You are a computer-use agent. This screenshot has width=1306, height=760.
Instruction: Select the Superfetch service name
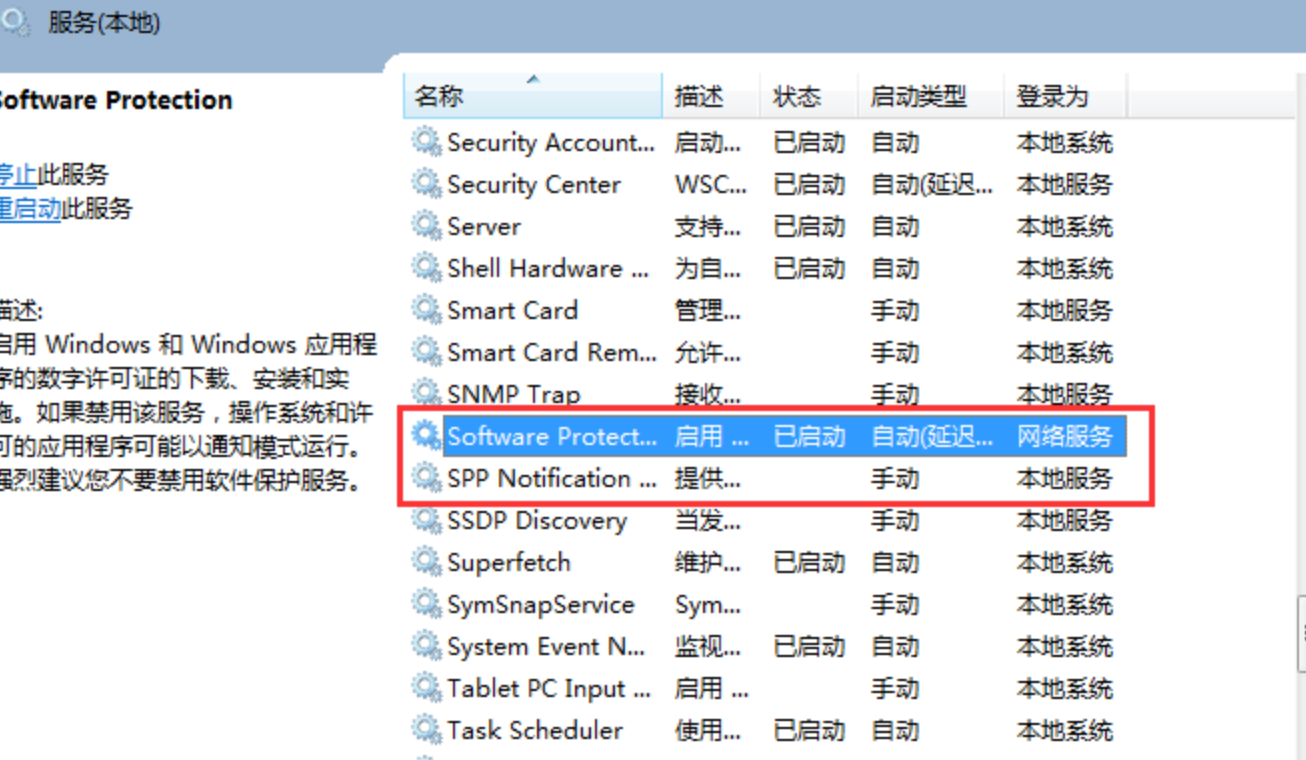508,562
